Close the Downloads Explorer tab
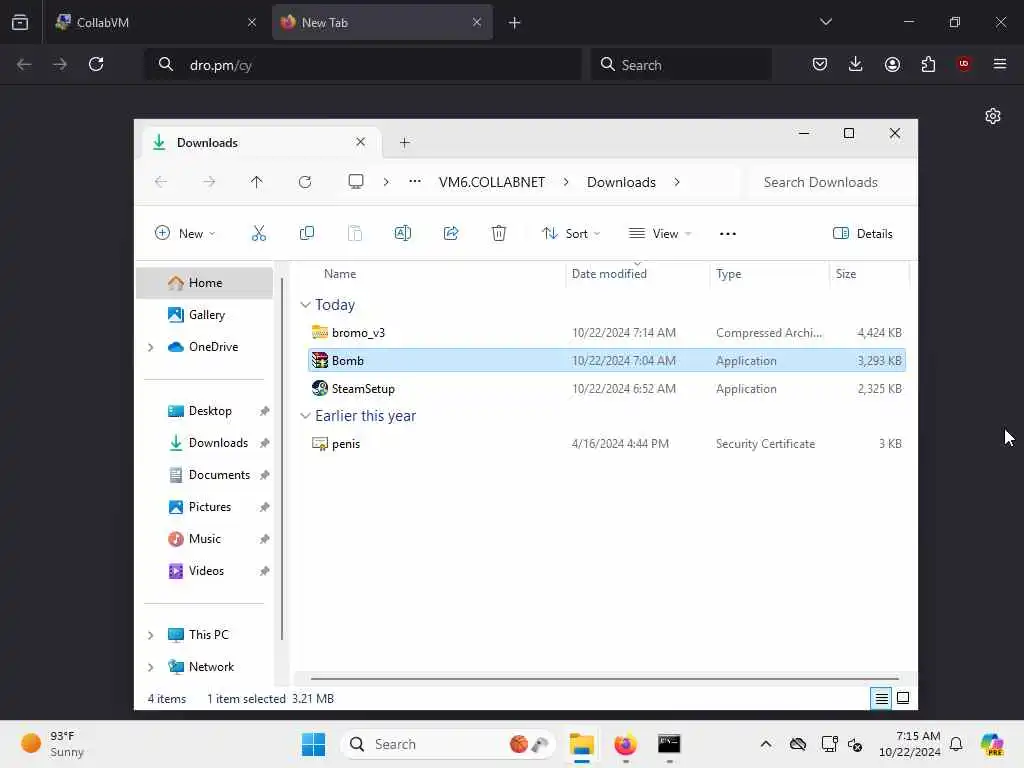 click(x=360, y=142)
